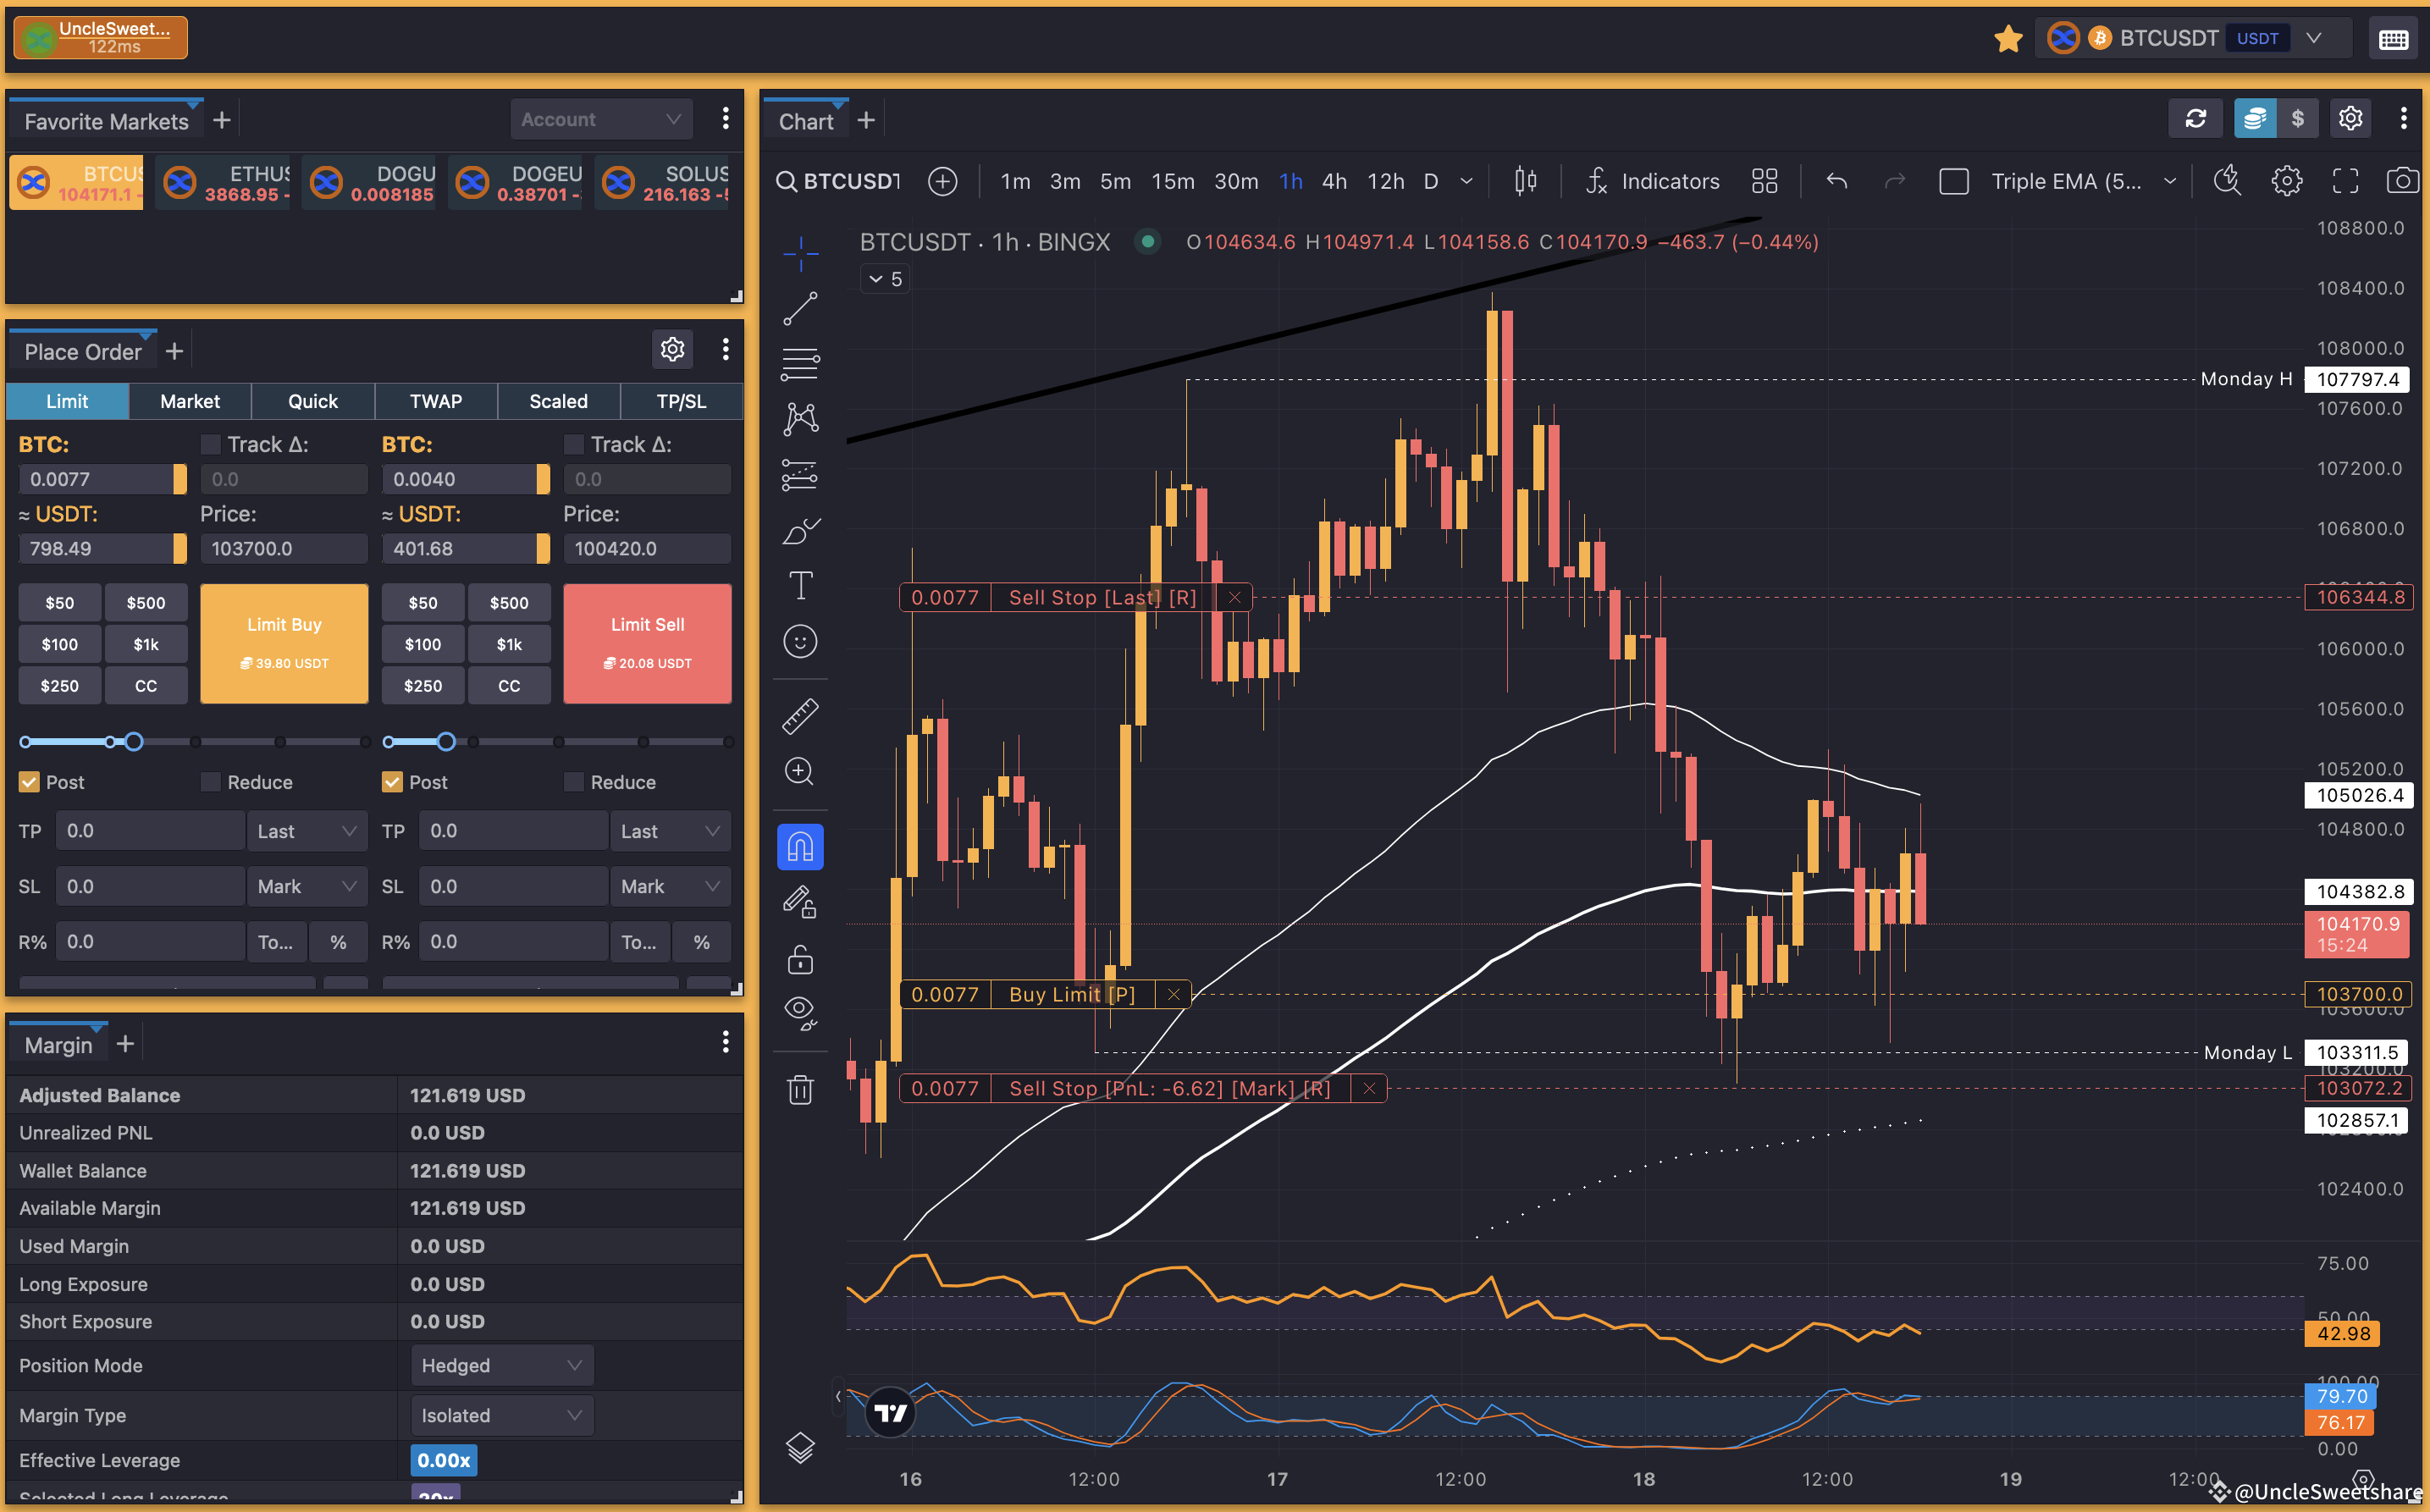
Task: Open the object tree layers icon
Action: click(x=800, y=1447)
